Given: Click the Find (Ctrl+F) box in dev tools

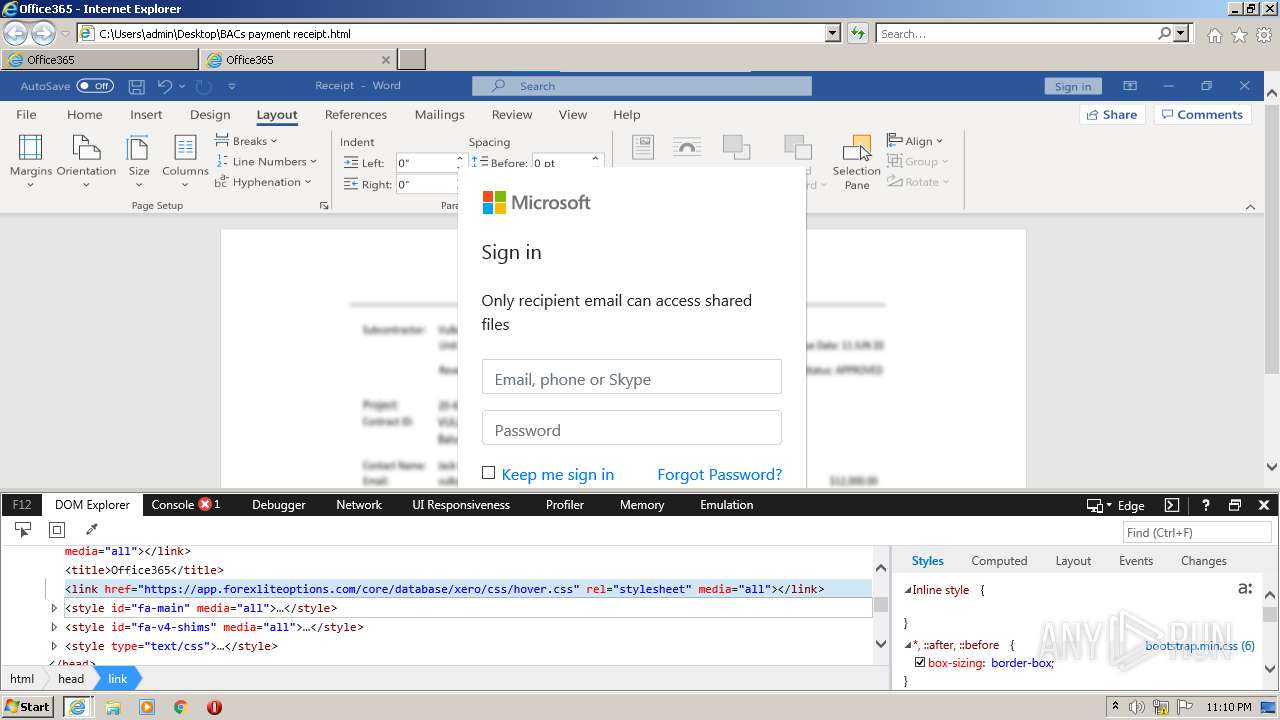Looking at the screenshot, I should click(1196, 532).
